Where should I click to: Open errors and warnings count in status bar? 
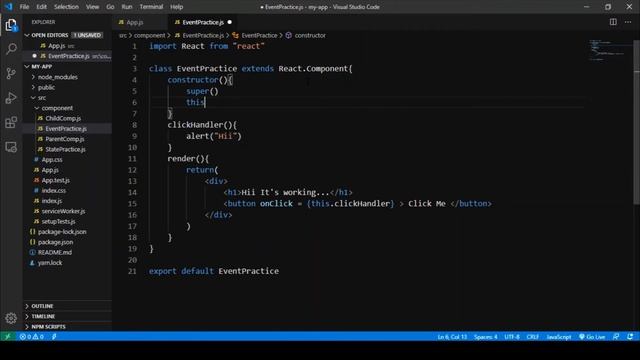point(32,337)
